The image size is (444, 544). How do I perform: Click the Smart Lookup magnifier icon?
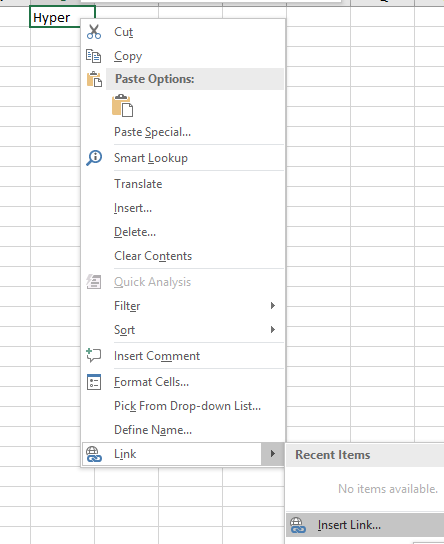tap(94, 158)
